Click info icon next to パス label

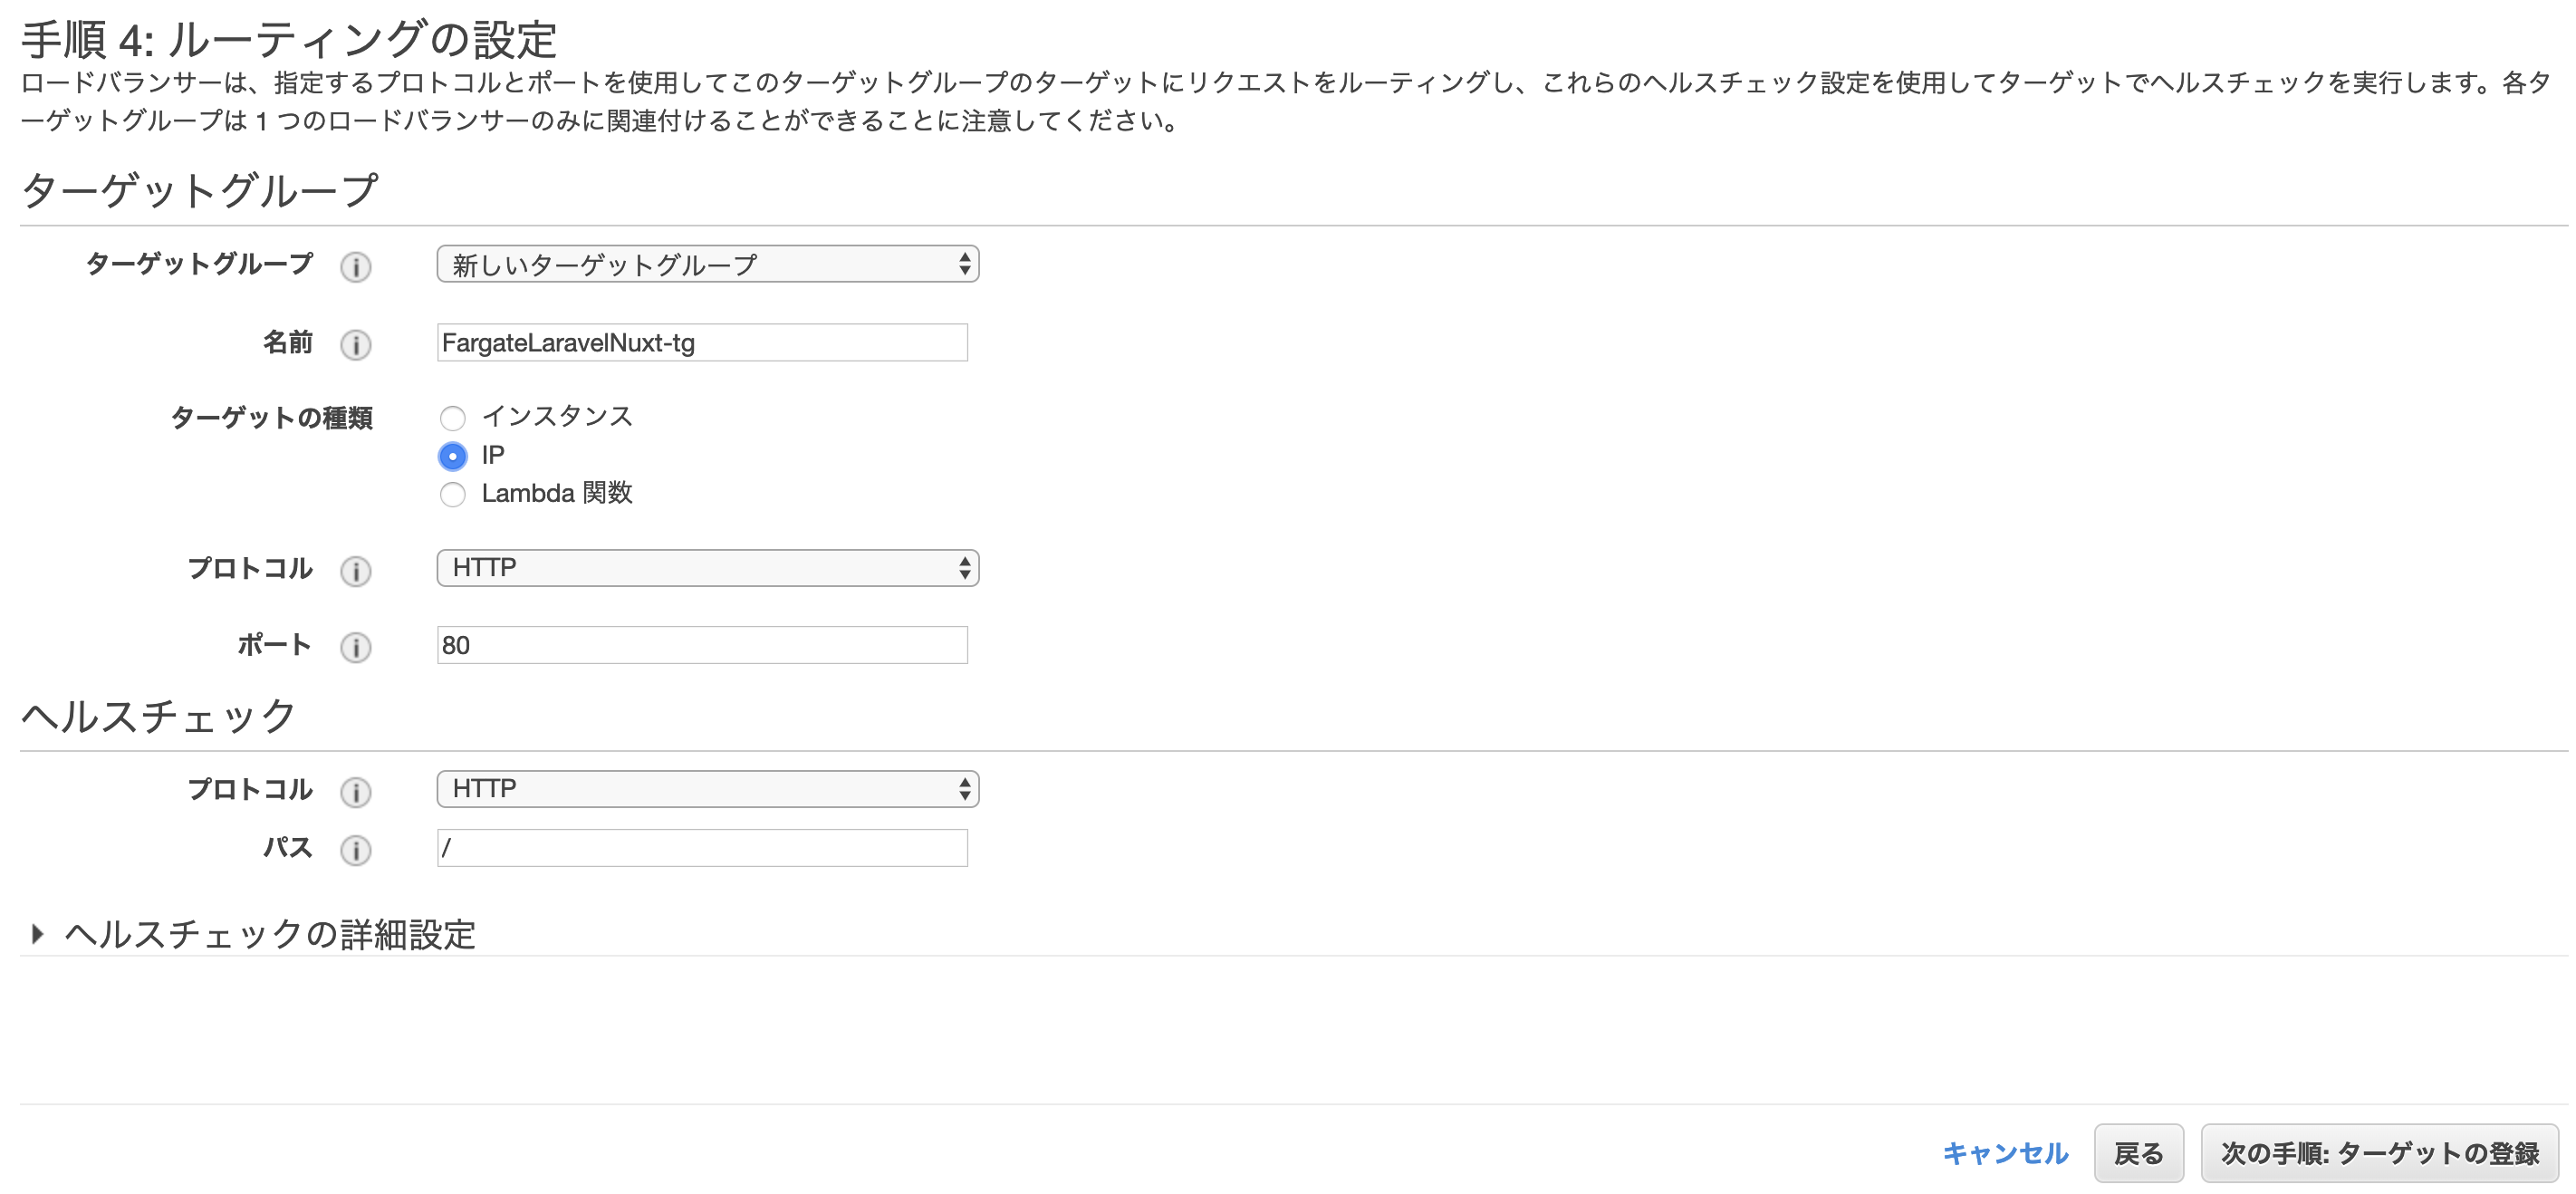355,850
